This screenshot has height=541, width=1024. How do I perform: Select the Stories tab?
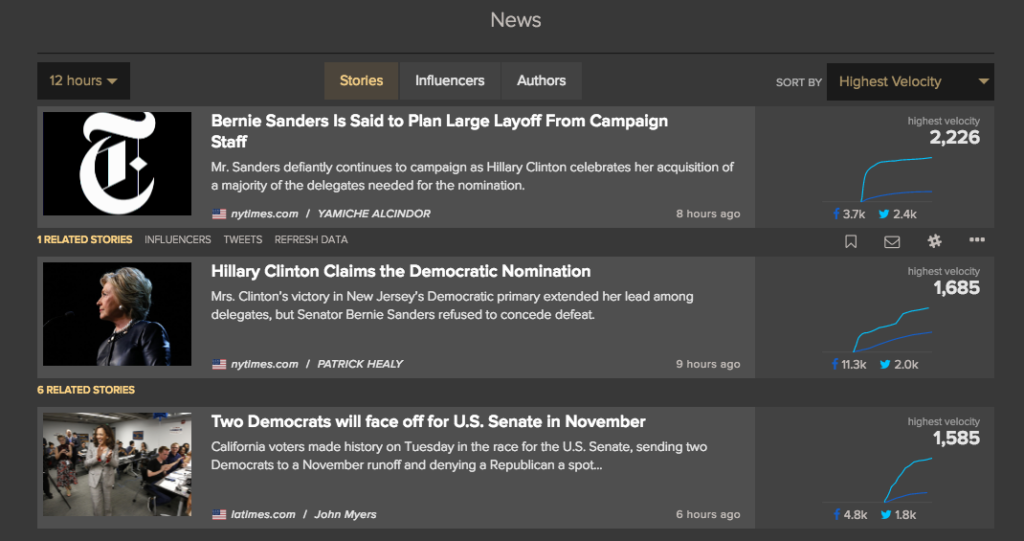(361, 81)
